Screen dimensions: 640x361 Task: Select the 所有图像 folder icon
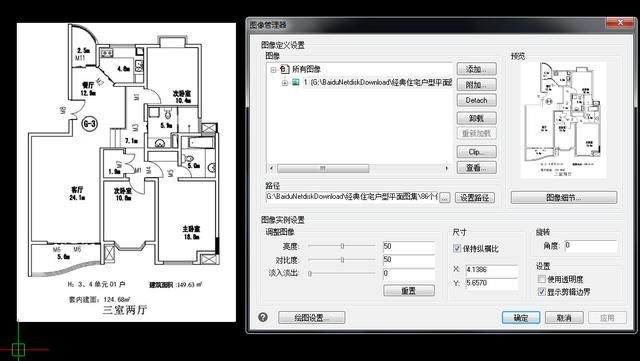coord(284,69)
